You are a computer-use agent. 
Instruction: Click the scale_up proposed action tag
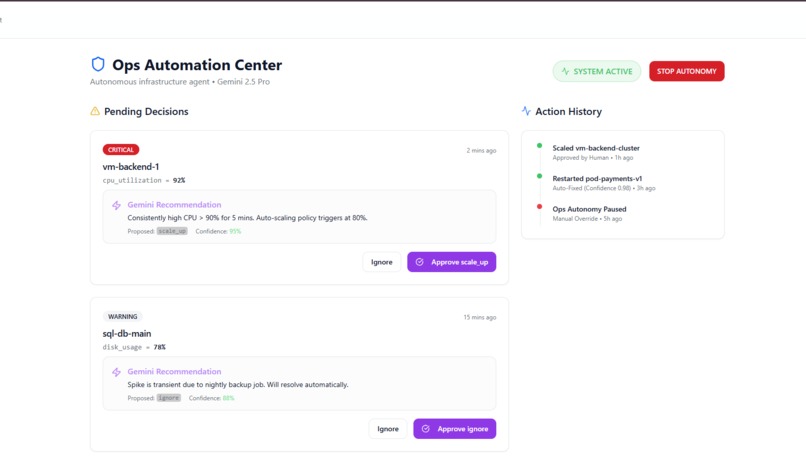[x=172, y=231]
